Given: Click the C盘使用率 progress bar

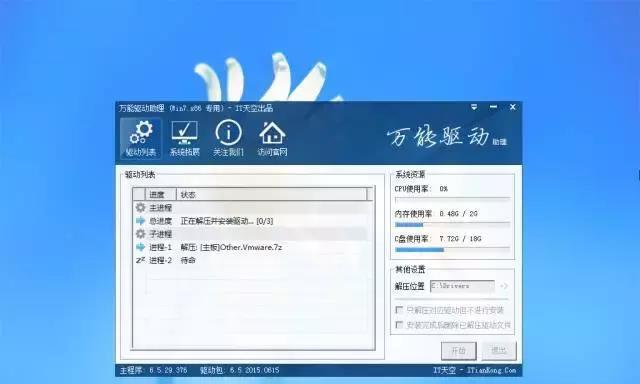Looking at the screenshot, I should point(452,249).
